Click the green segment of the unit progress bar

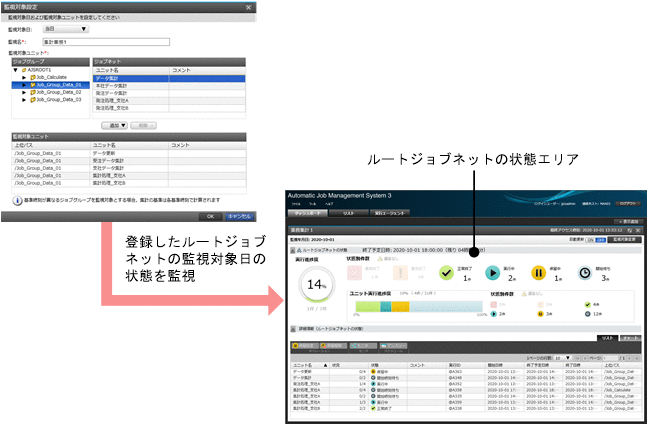[x=368, y=306]
